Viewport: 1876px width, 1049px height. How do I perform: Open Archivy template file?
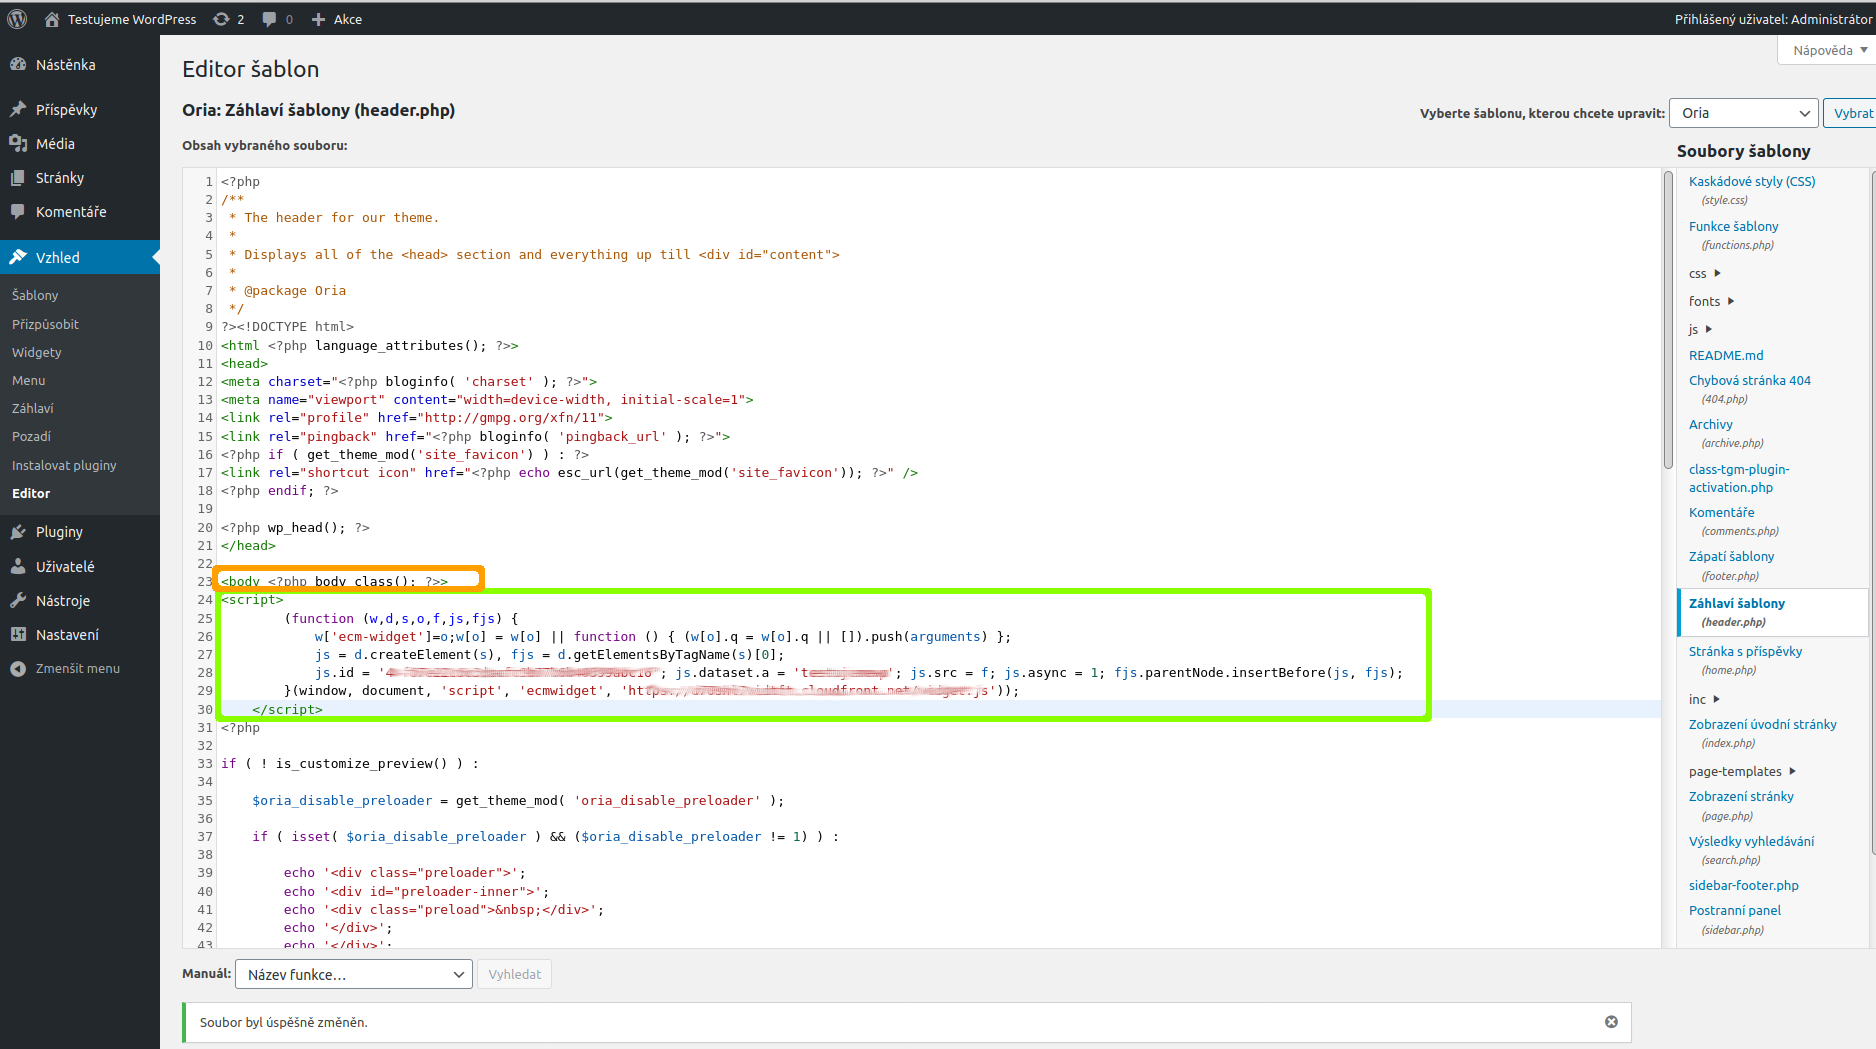coord(1711,424)
